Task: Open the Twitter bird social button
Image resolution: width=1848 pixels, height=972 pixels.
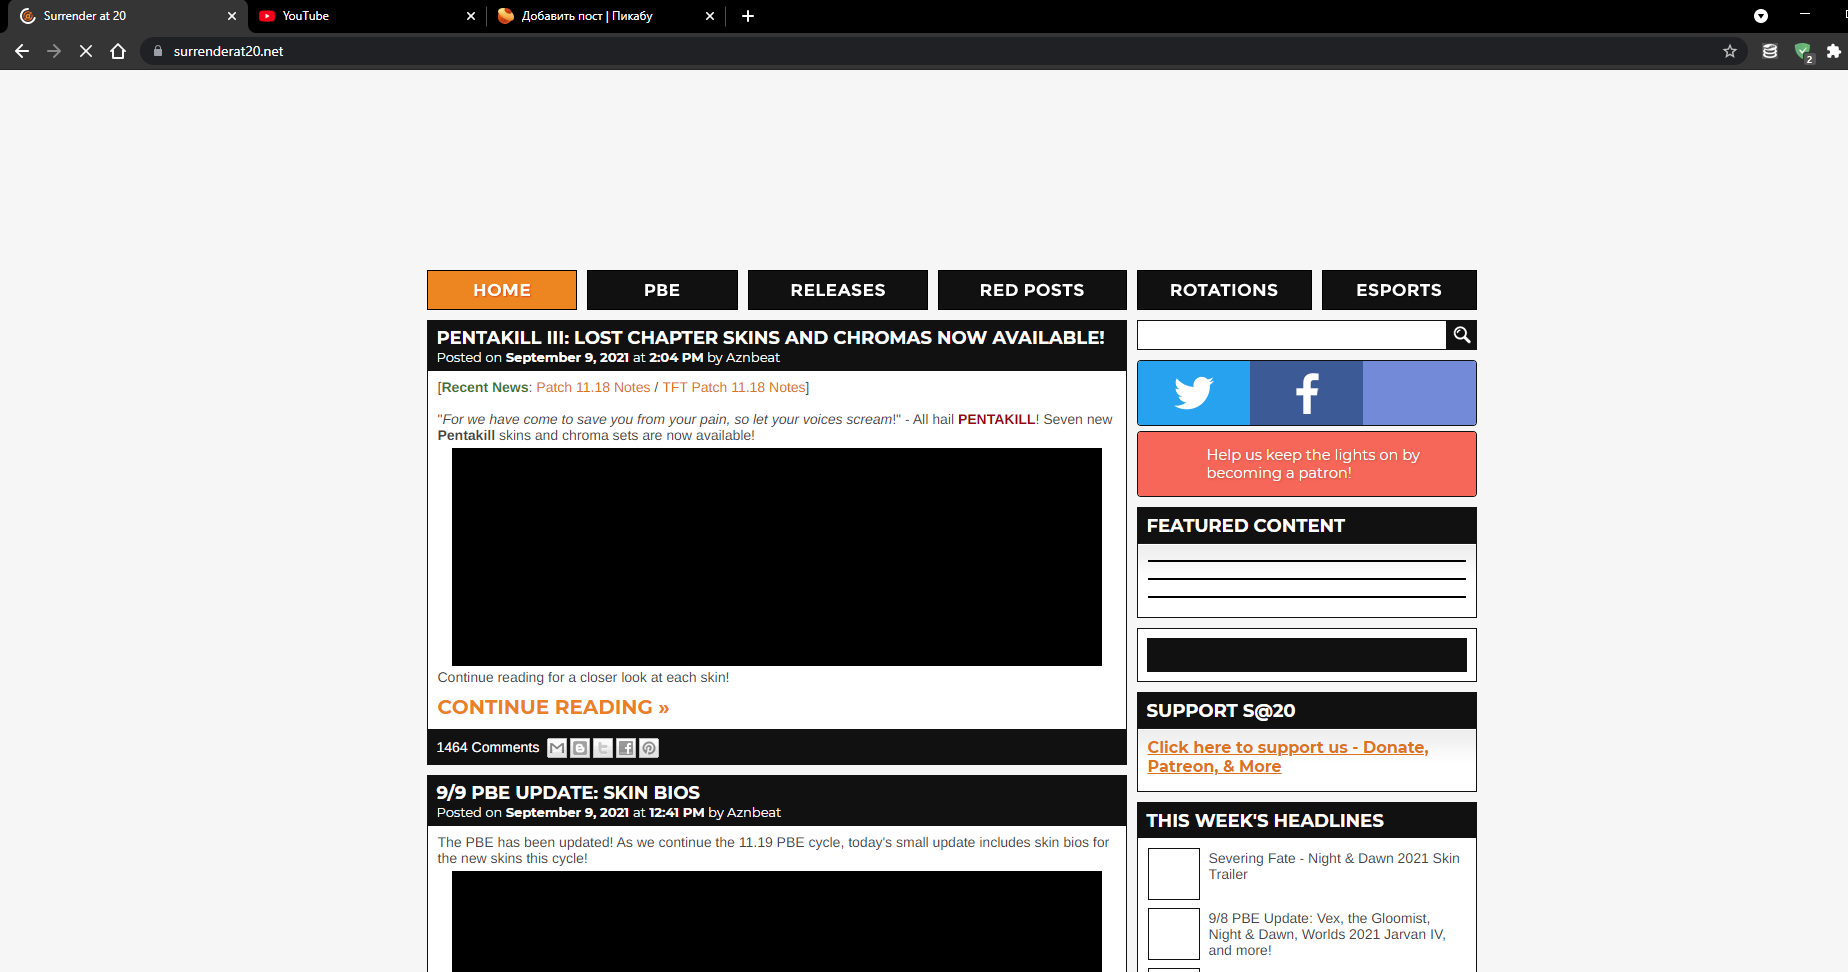Action: (1194, 393)
